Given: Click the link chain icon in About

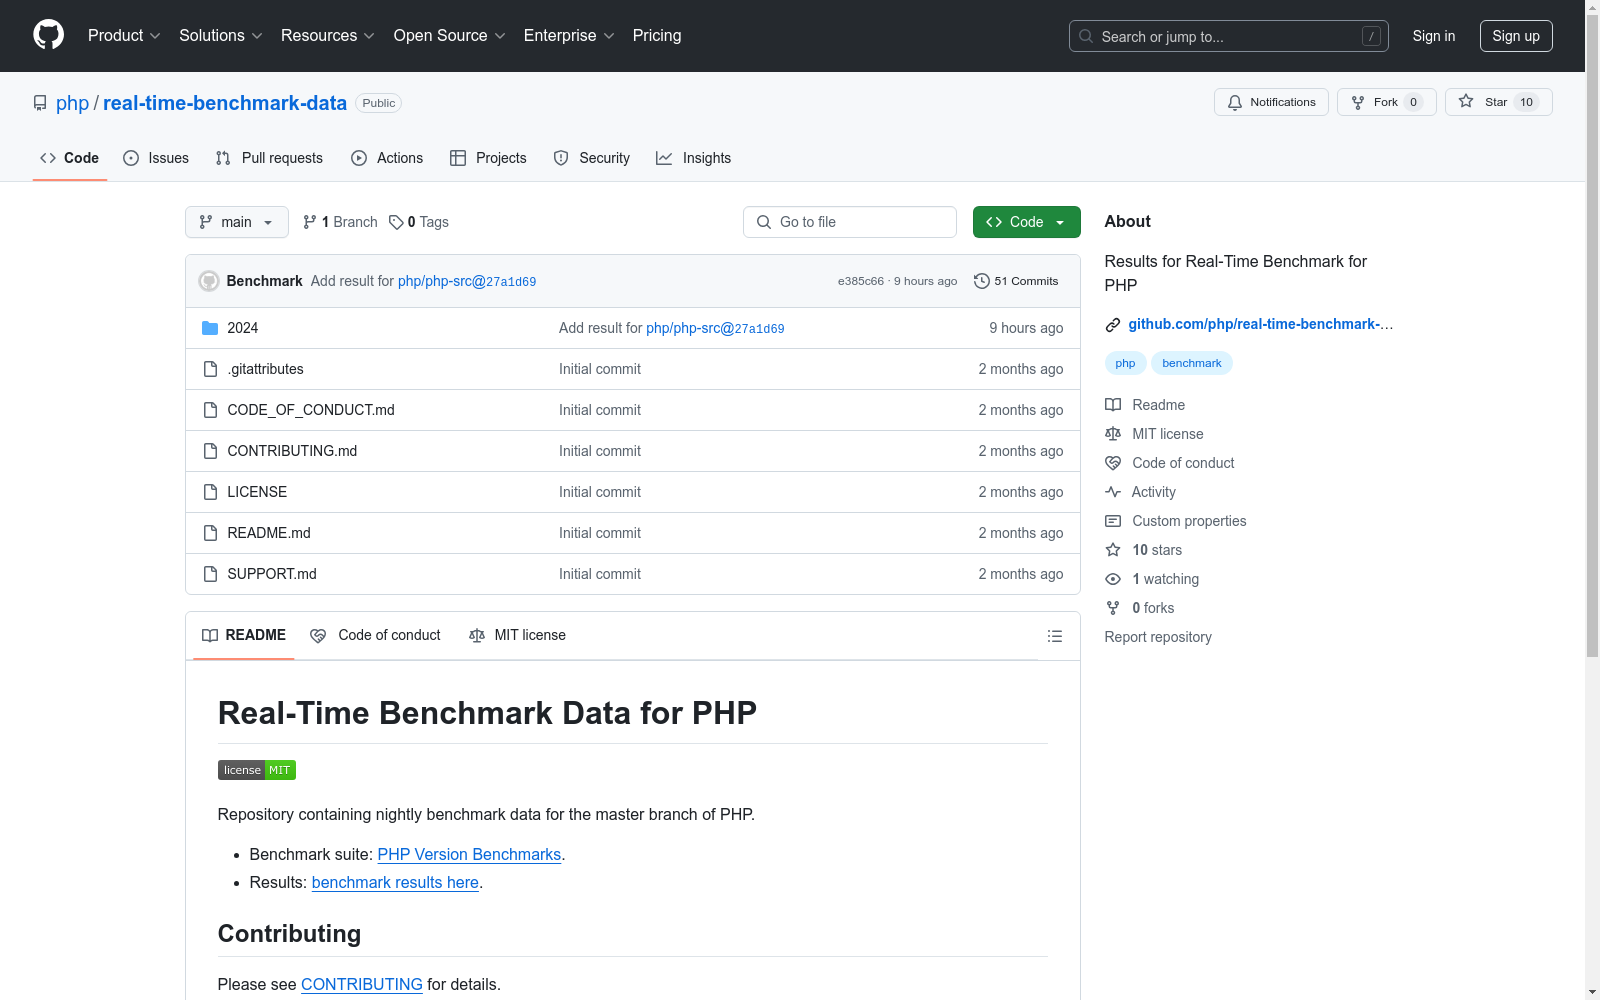Looking at the screenshot, I should (x=1113, y=325).
